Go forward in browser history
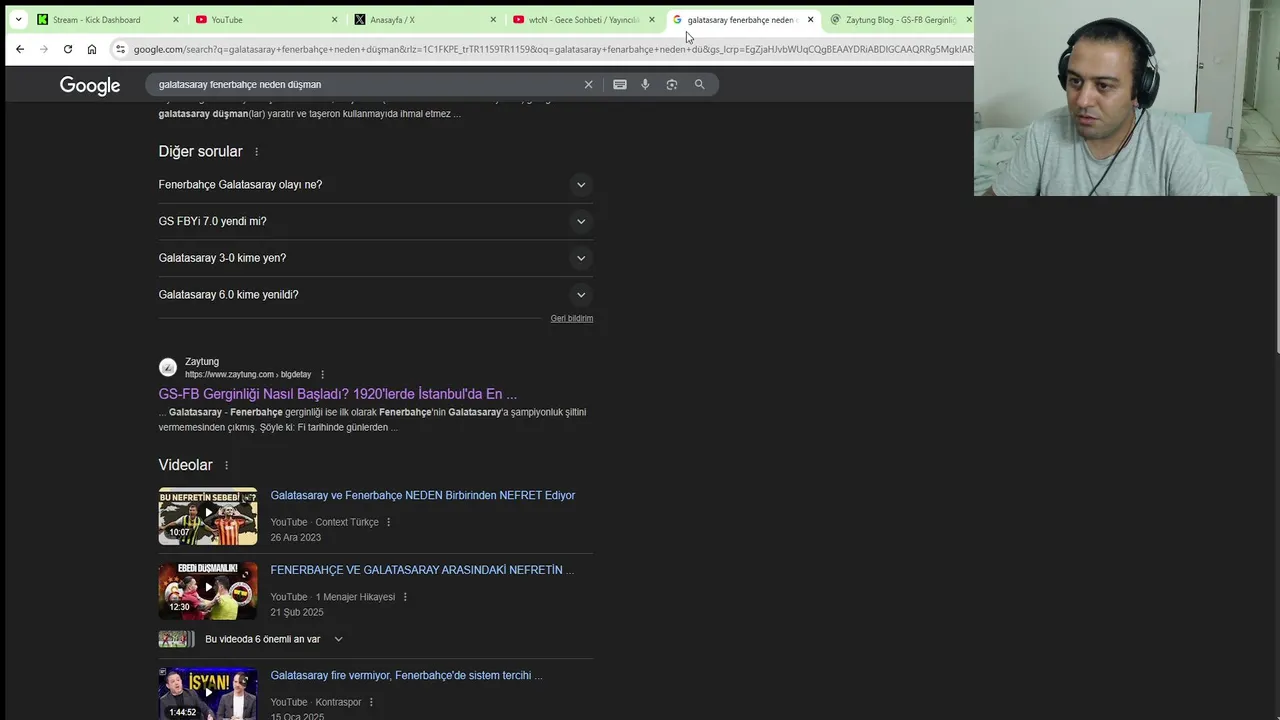1280x720 pixels. click(44, 49)
